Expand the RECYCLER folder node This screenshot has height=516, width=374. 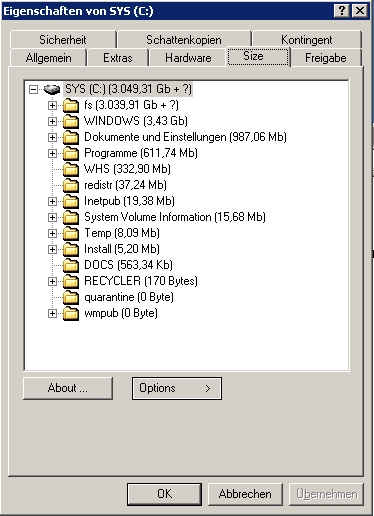[52, 281]
